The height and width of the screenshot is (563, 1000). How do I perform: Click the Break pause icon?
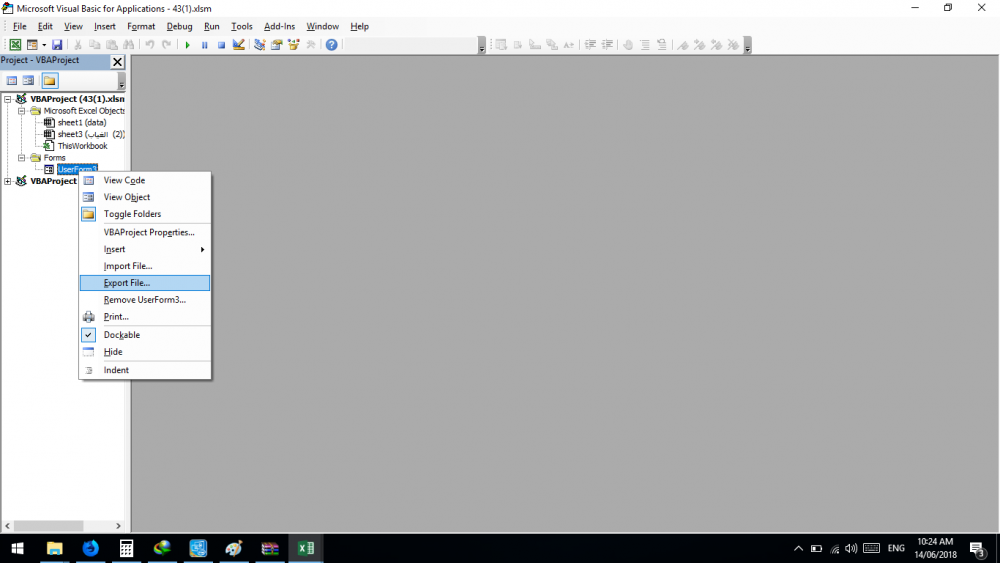click(x=205, y=45)
